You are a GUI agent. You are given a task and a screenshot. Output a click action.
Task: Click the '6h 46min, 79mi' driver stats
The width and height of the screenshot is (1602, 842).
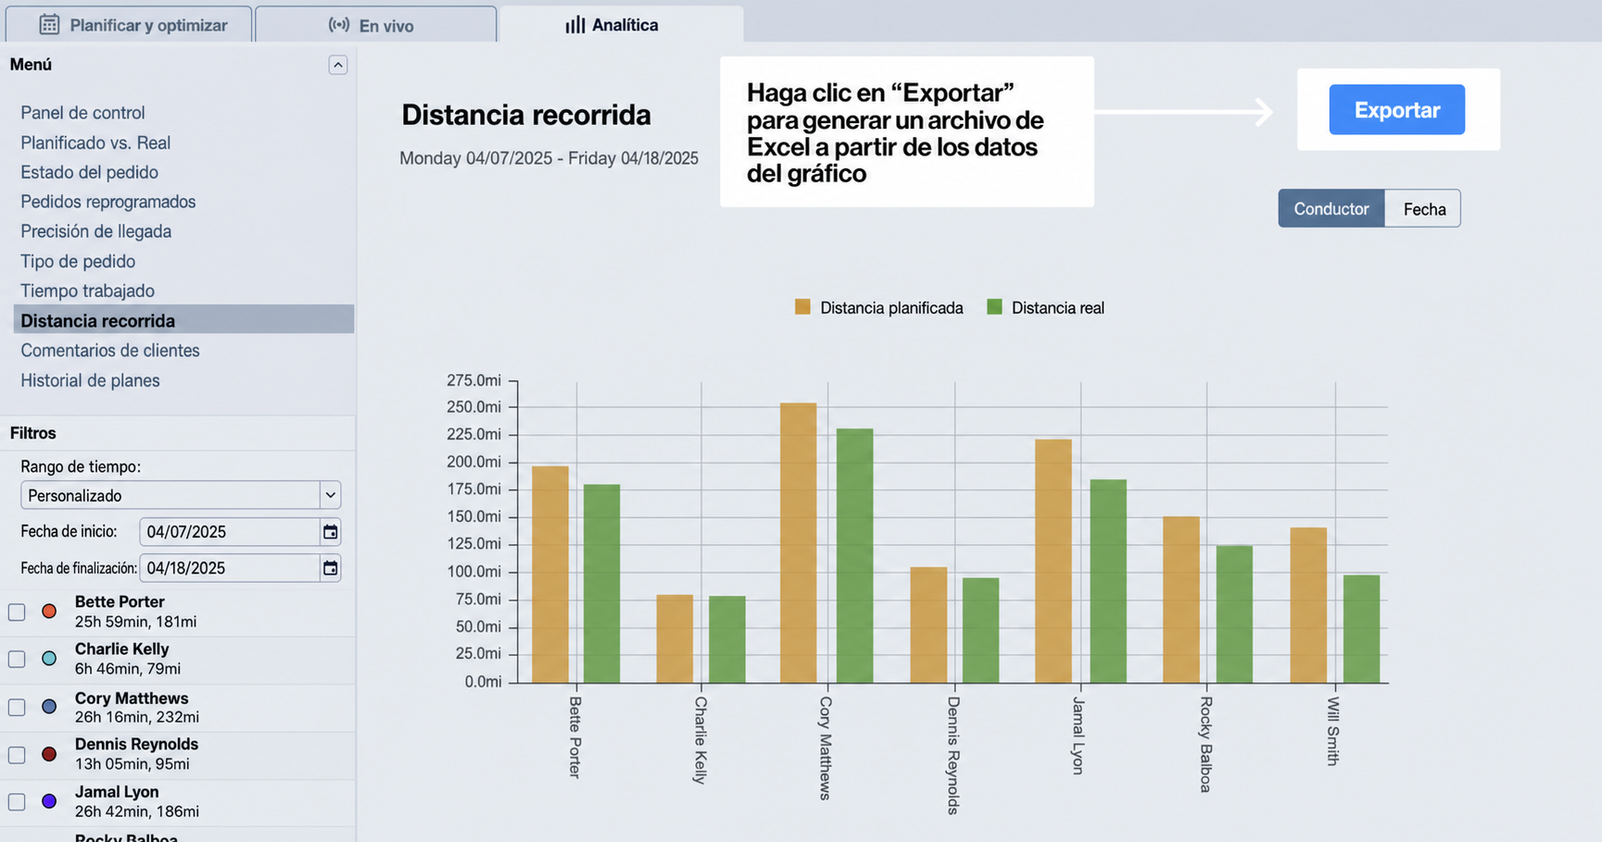click(x=128, y=669)
